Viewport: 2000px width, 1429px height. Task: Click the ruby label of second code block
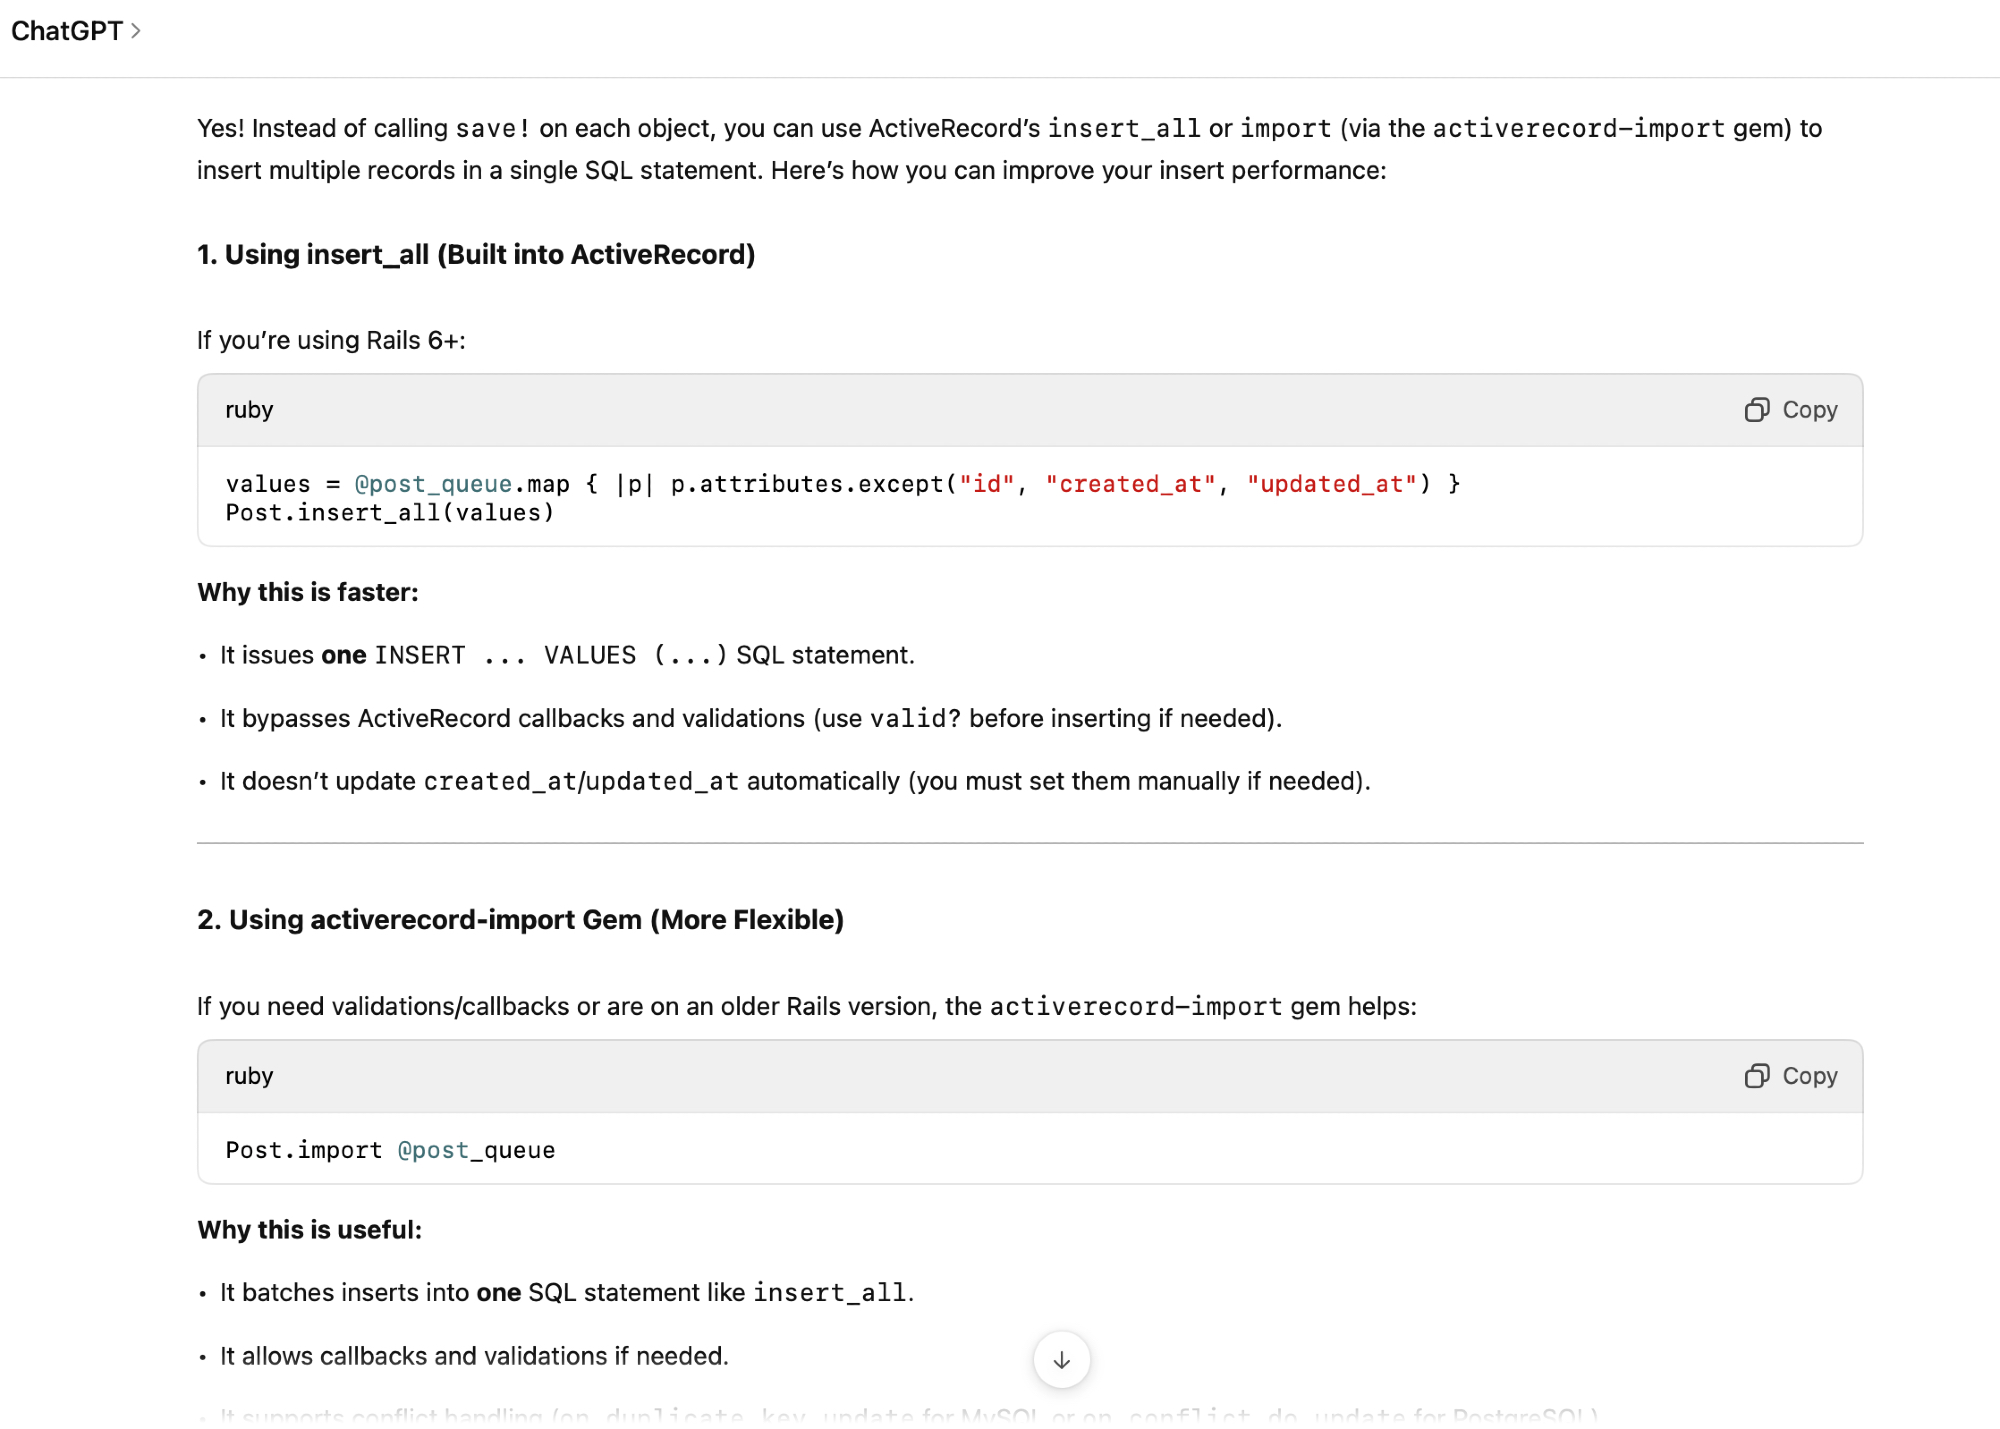[249, 1076]
